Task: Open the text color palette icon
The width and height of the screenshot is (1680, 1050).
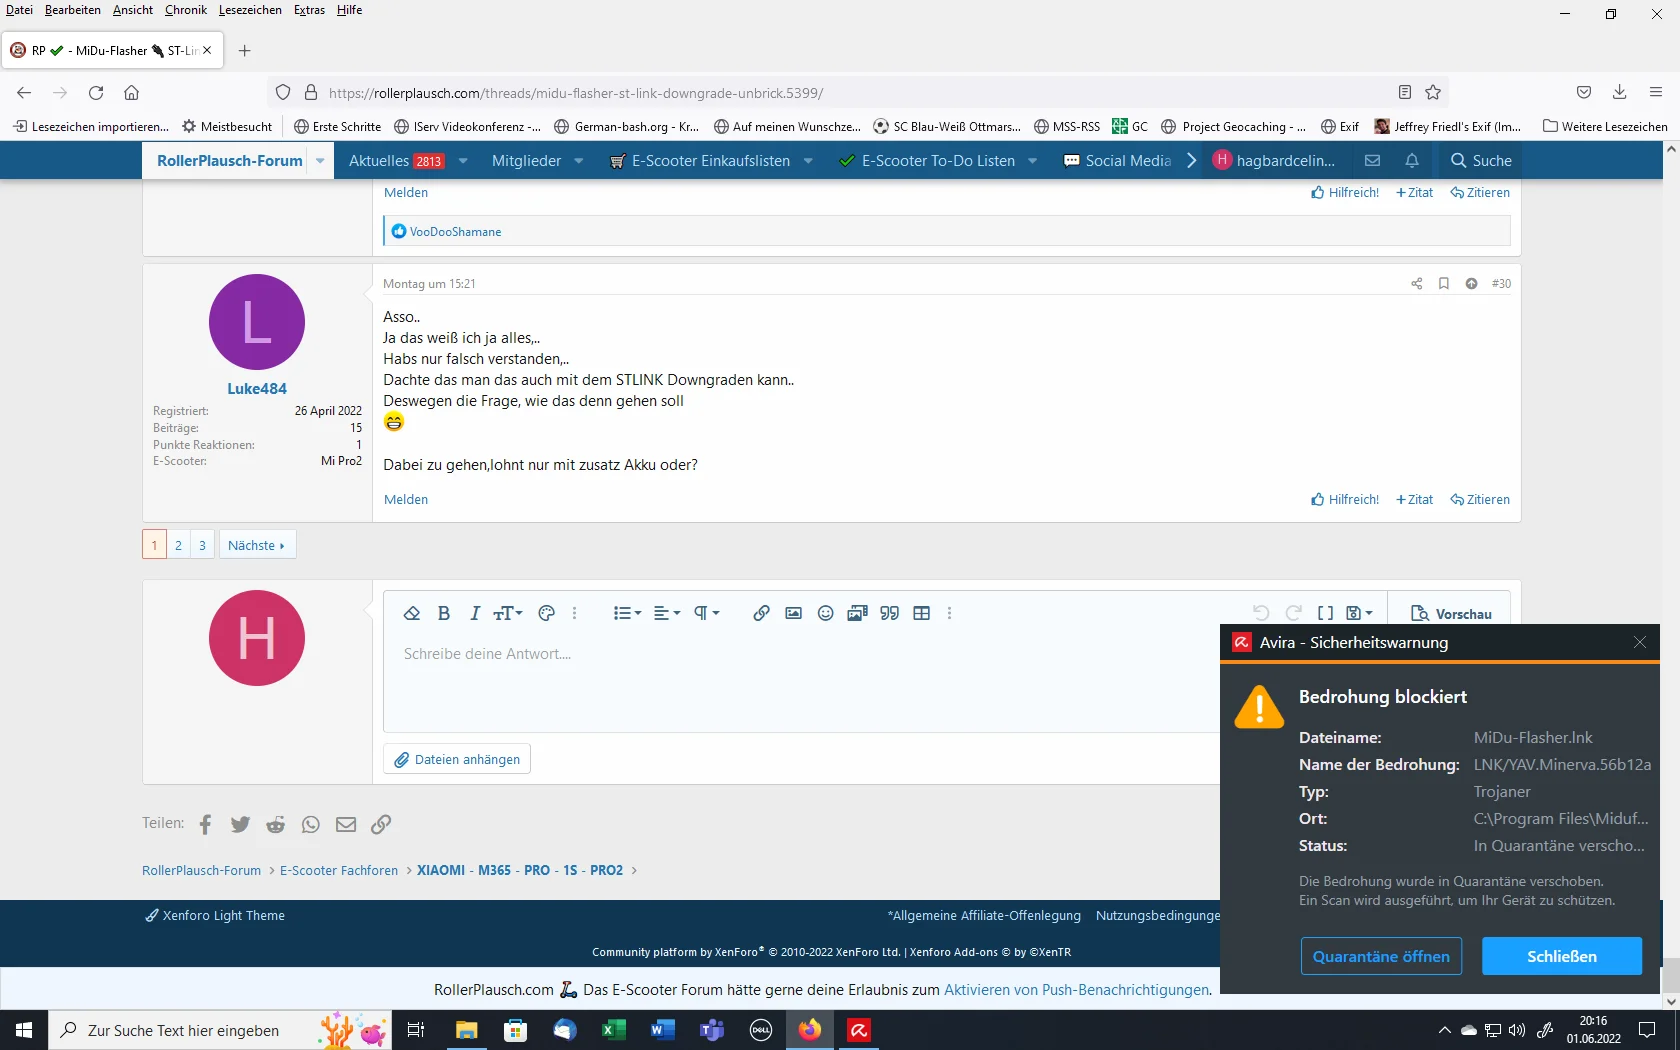Action: 546,613
